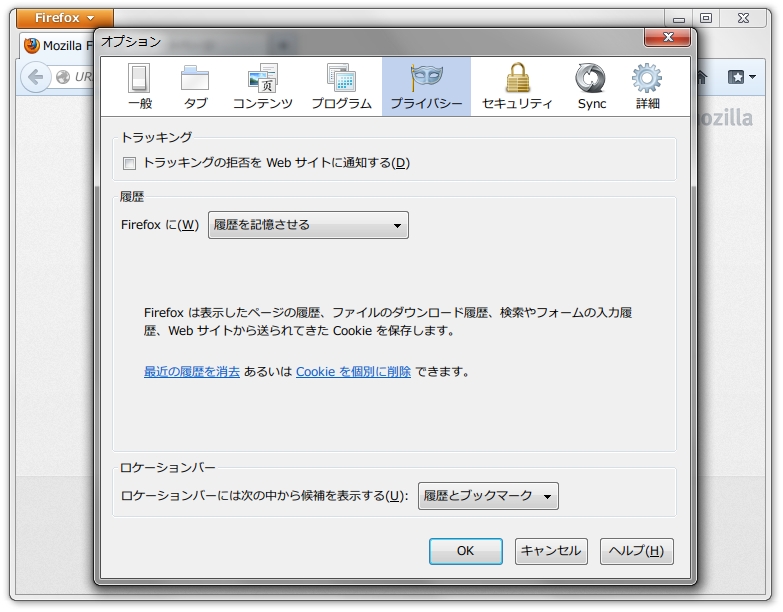Minimize the Firefox main window
The height and width of the screenshot is (612, 783).
point(679,18)
